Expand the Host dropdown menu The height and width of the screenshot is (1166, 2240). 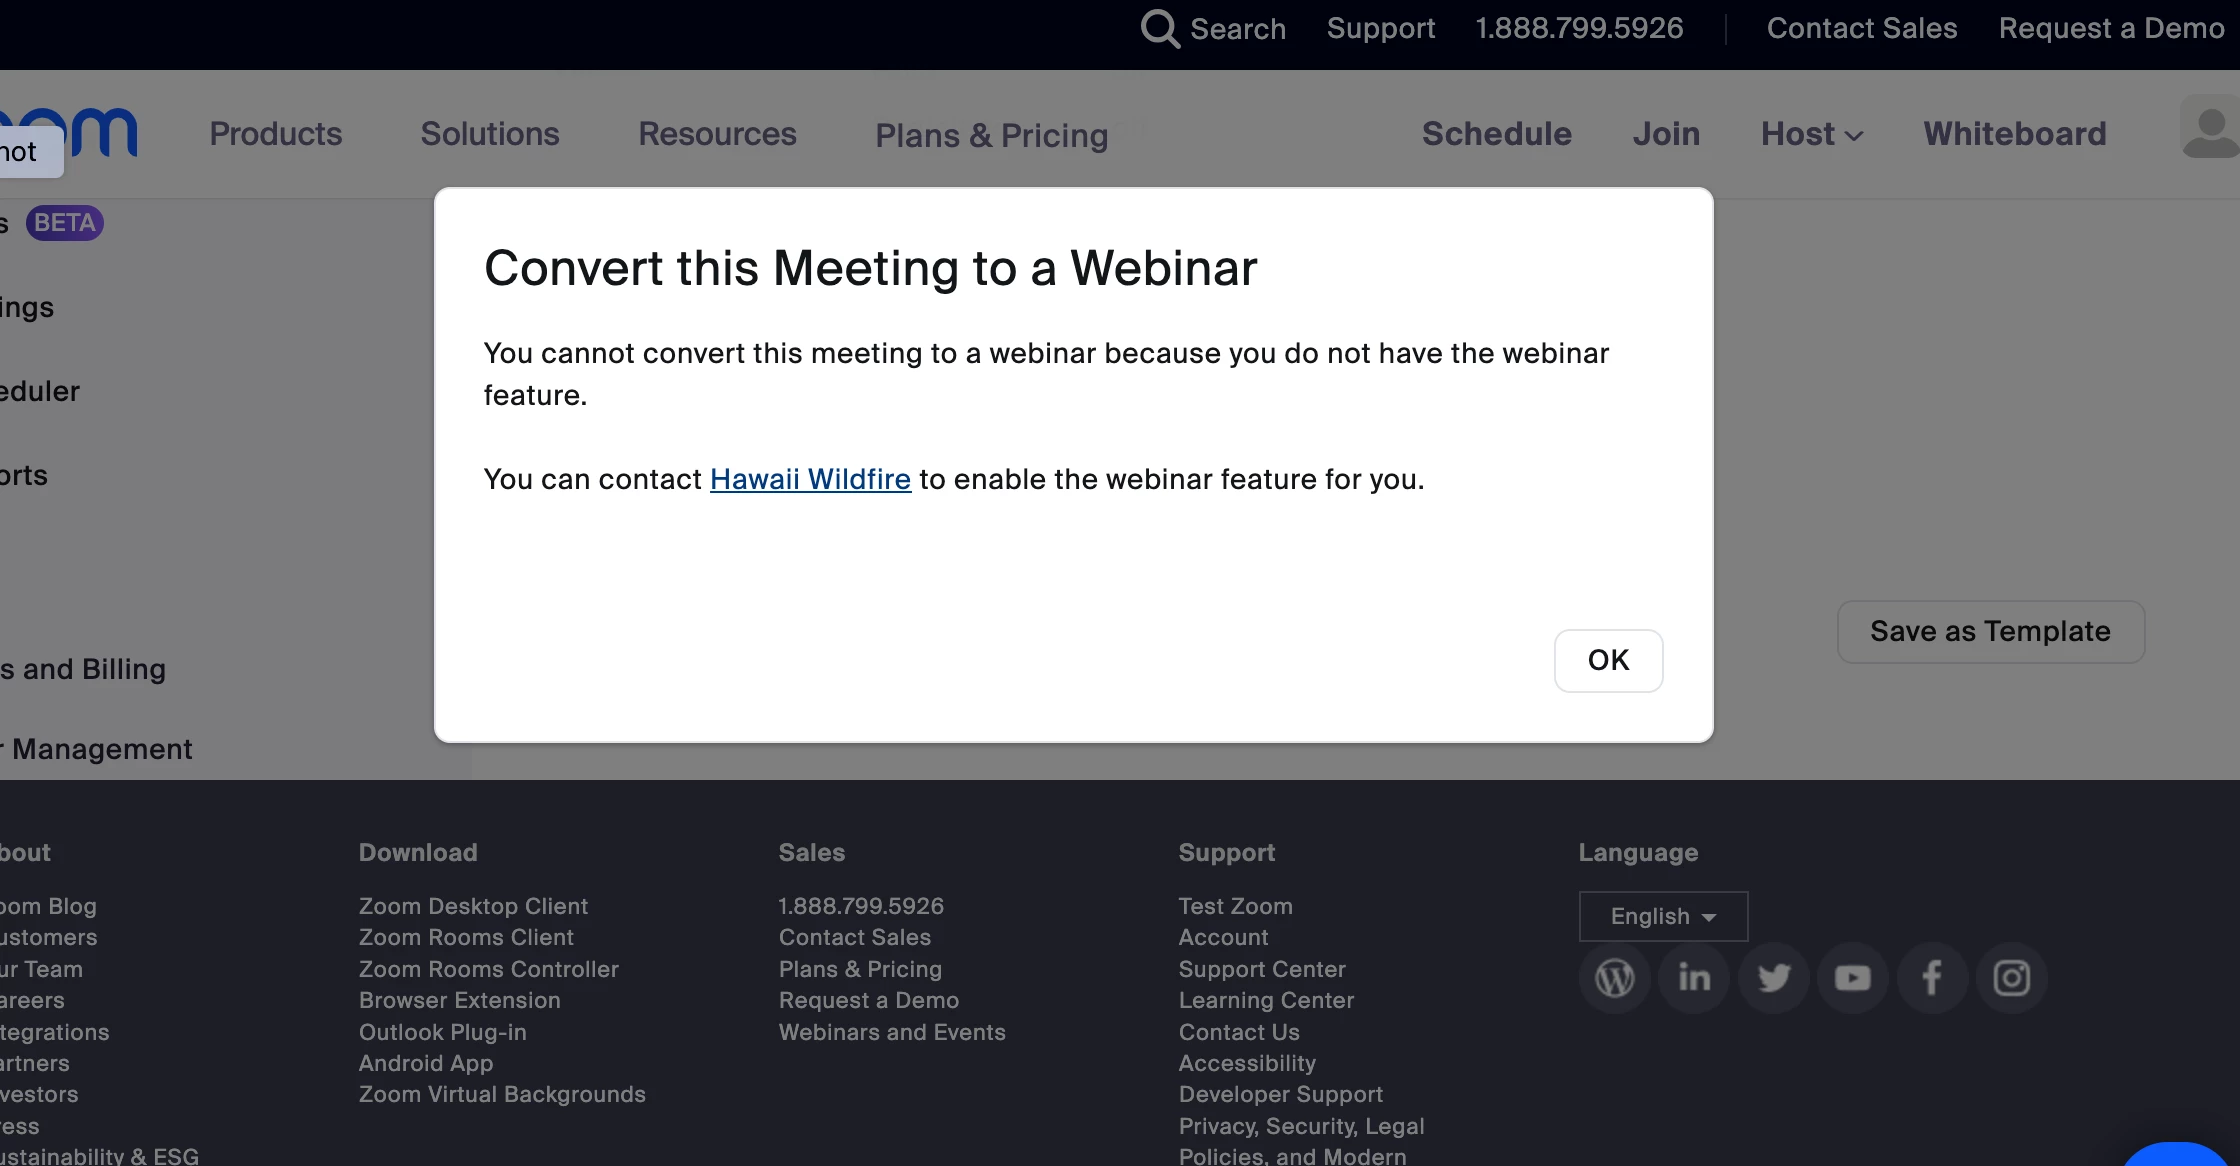pyautogui.click(x=1811, y=134)
